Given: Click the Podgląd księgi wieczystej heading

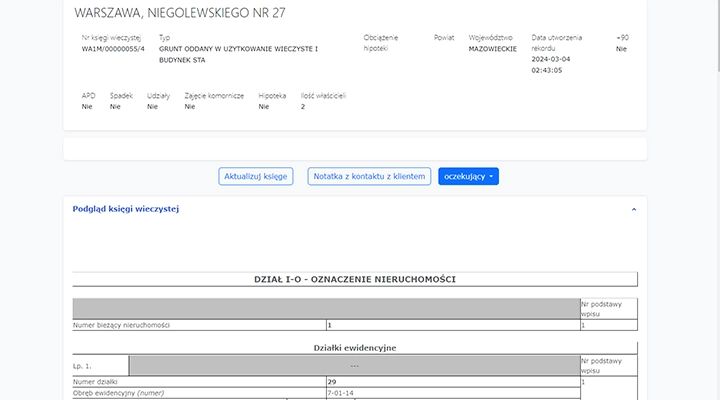Looking at the screenshot, I should [x=126, y=209].
